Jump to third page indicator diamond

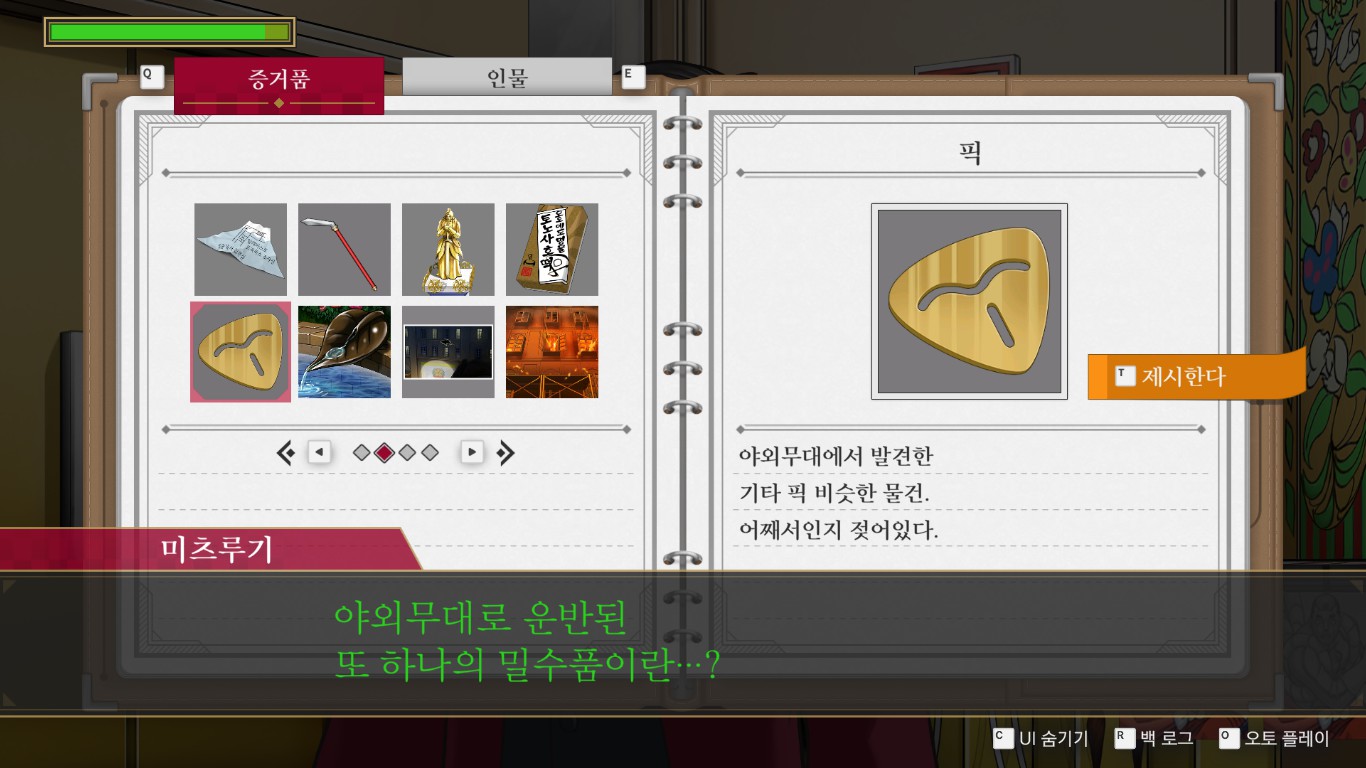click(407, 453)
